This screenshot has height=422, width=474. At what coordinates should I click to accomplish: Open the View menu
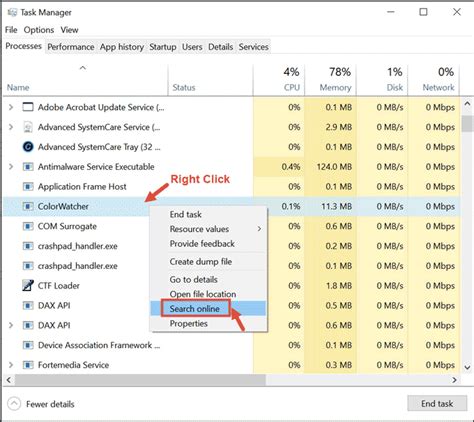[69, 30]
